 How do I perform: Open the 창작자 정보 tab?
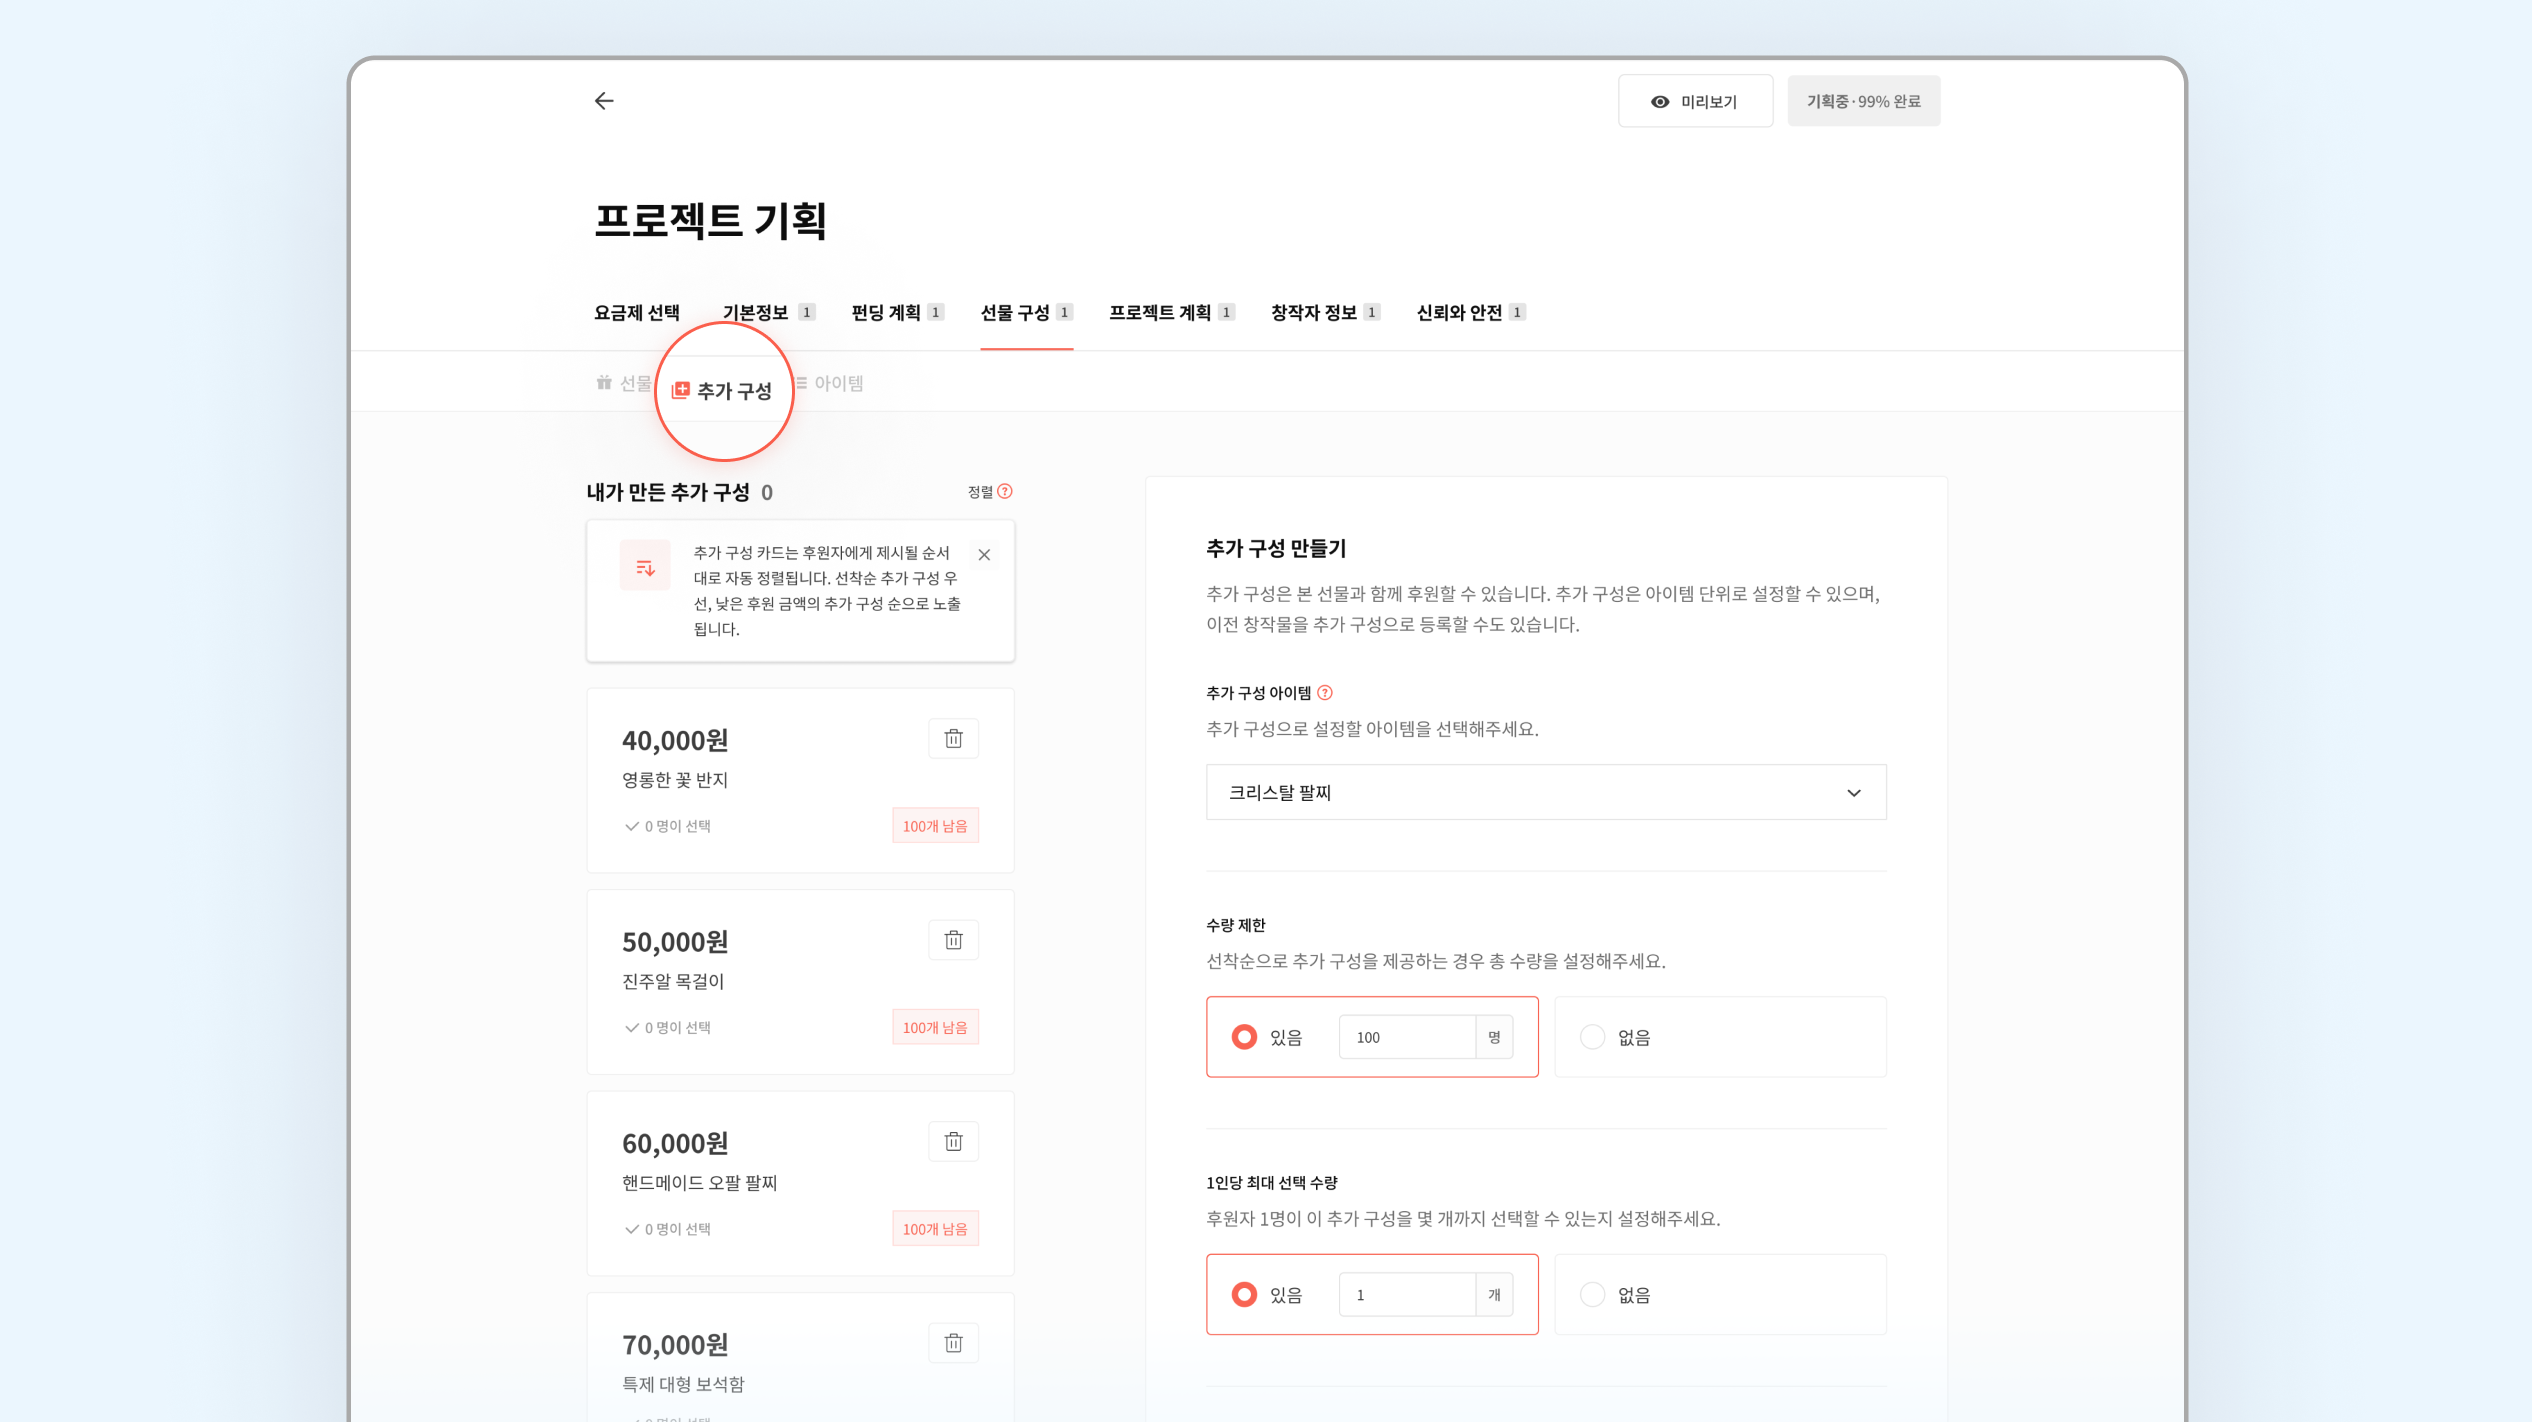pyautogui.click(x=1314, y=313)
